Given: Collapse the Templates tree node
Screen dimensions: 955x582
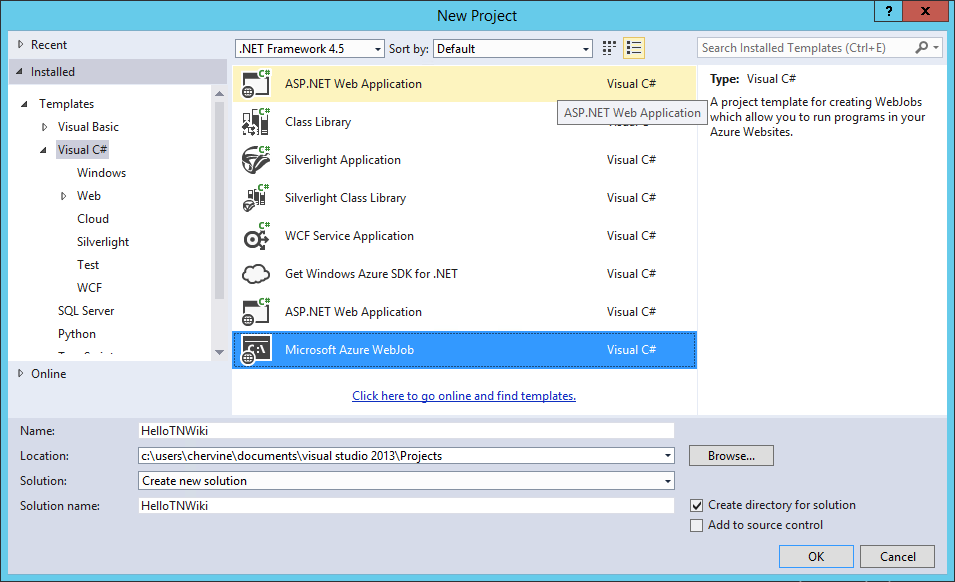Looking at the screenshot, I should [x=25, y=104].
